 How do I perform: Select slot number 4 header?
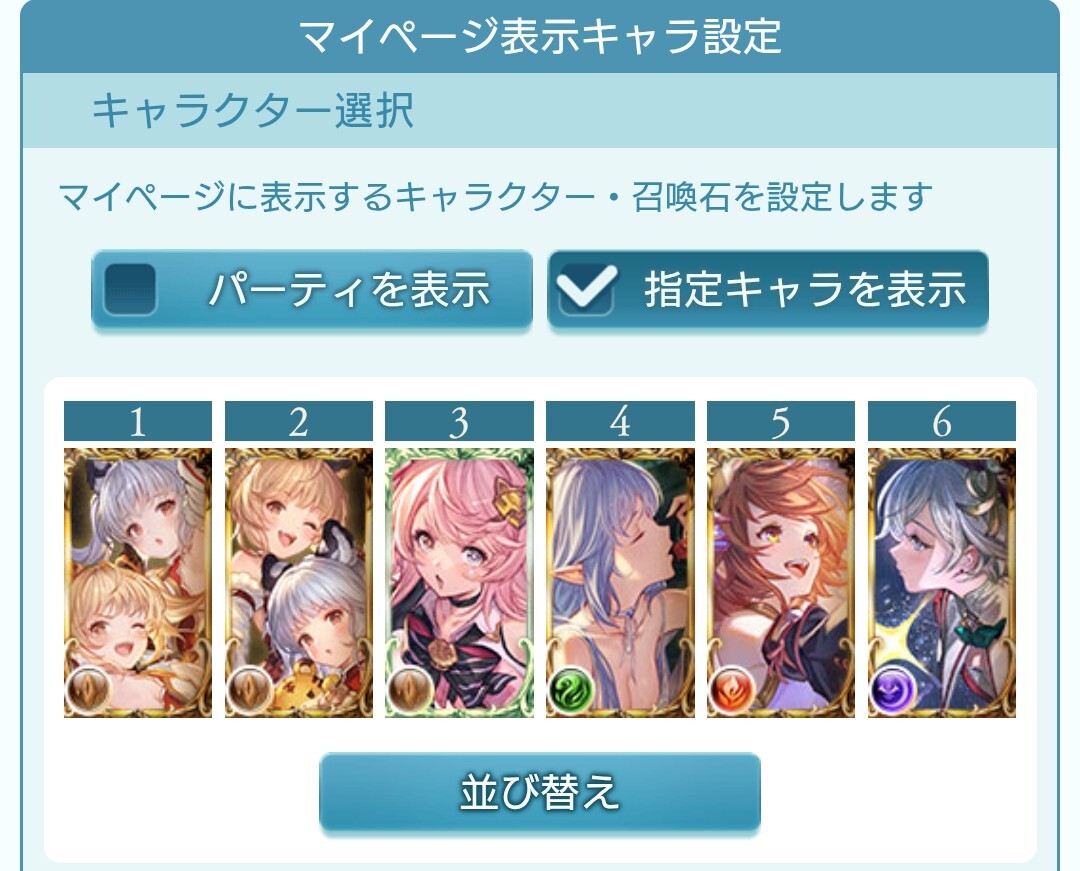(x=620, y=421)
